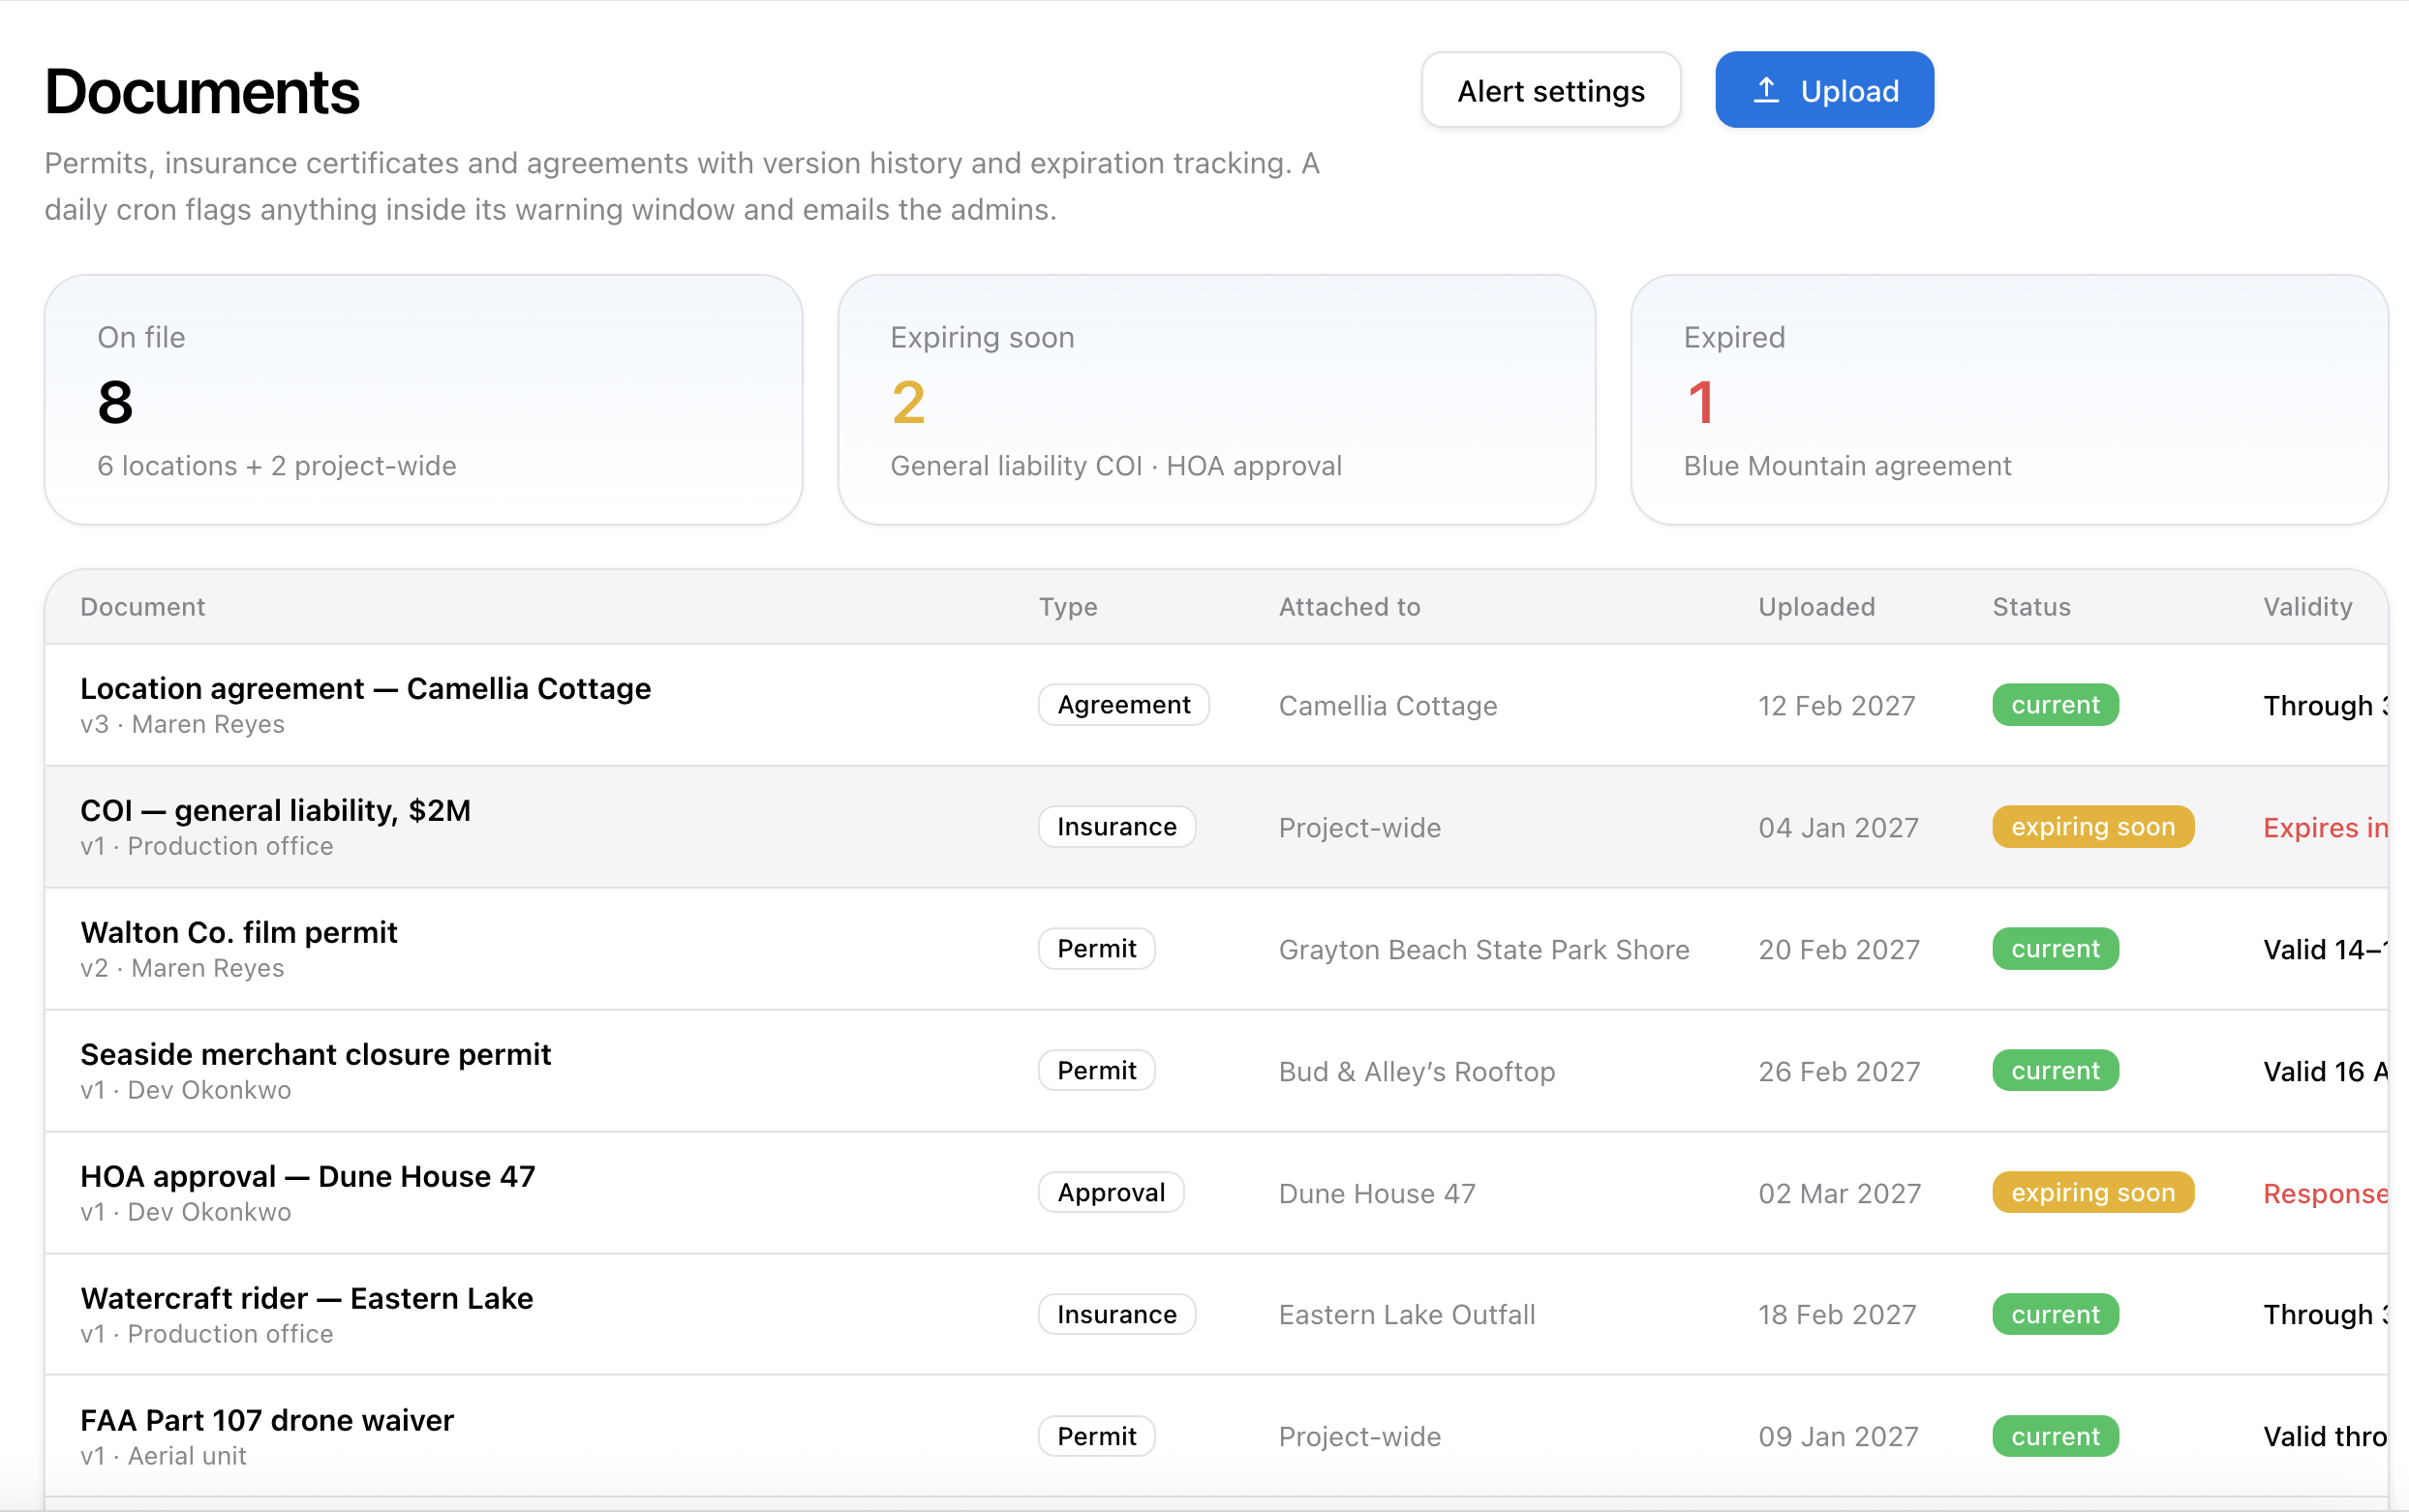
Task: Open Walton Co. film permit document
Action: pyautogui.click(x=239, y=932)
